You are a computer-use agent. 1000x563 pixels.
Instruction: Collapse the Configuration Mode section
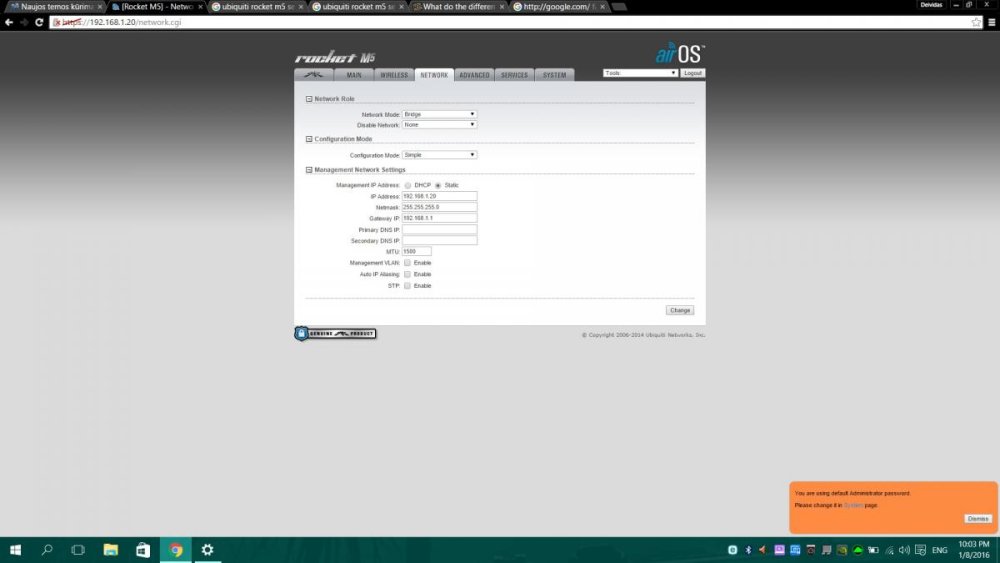pyautogui.click(x=309, y=139)
